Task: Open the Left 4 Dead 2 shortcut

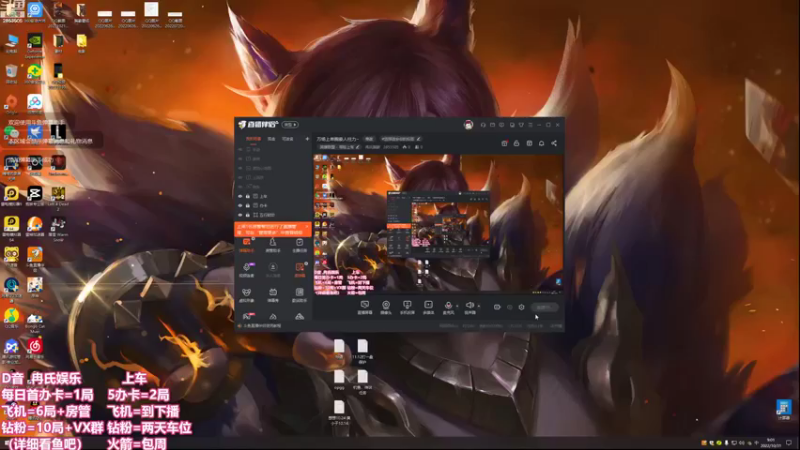Action: coord(58,198)
